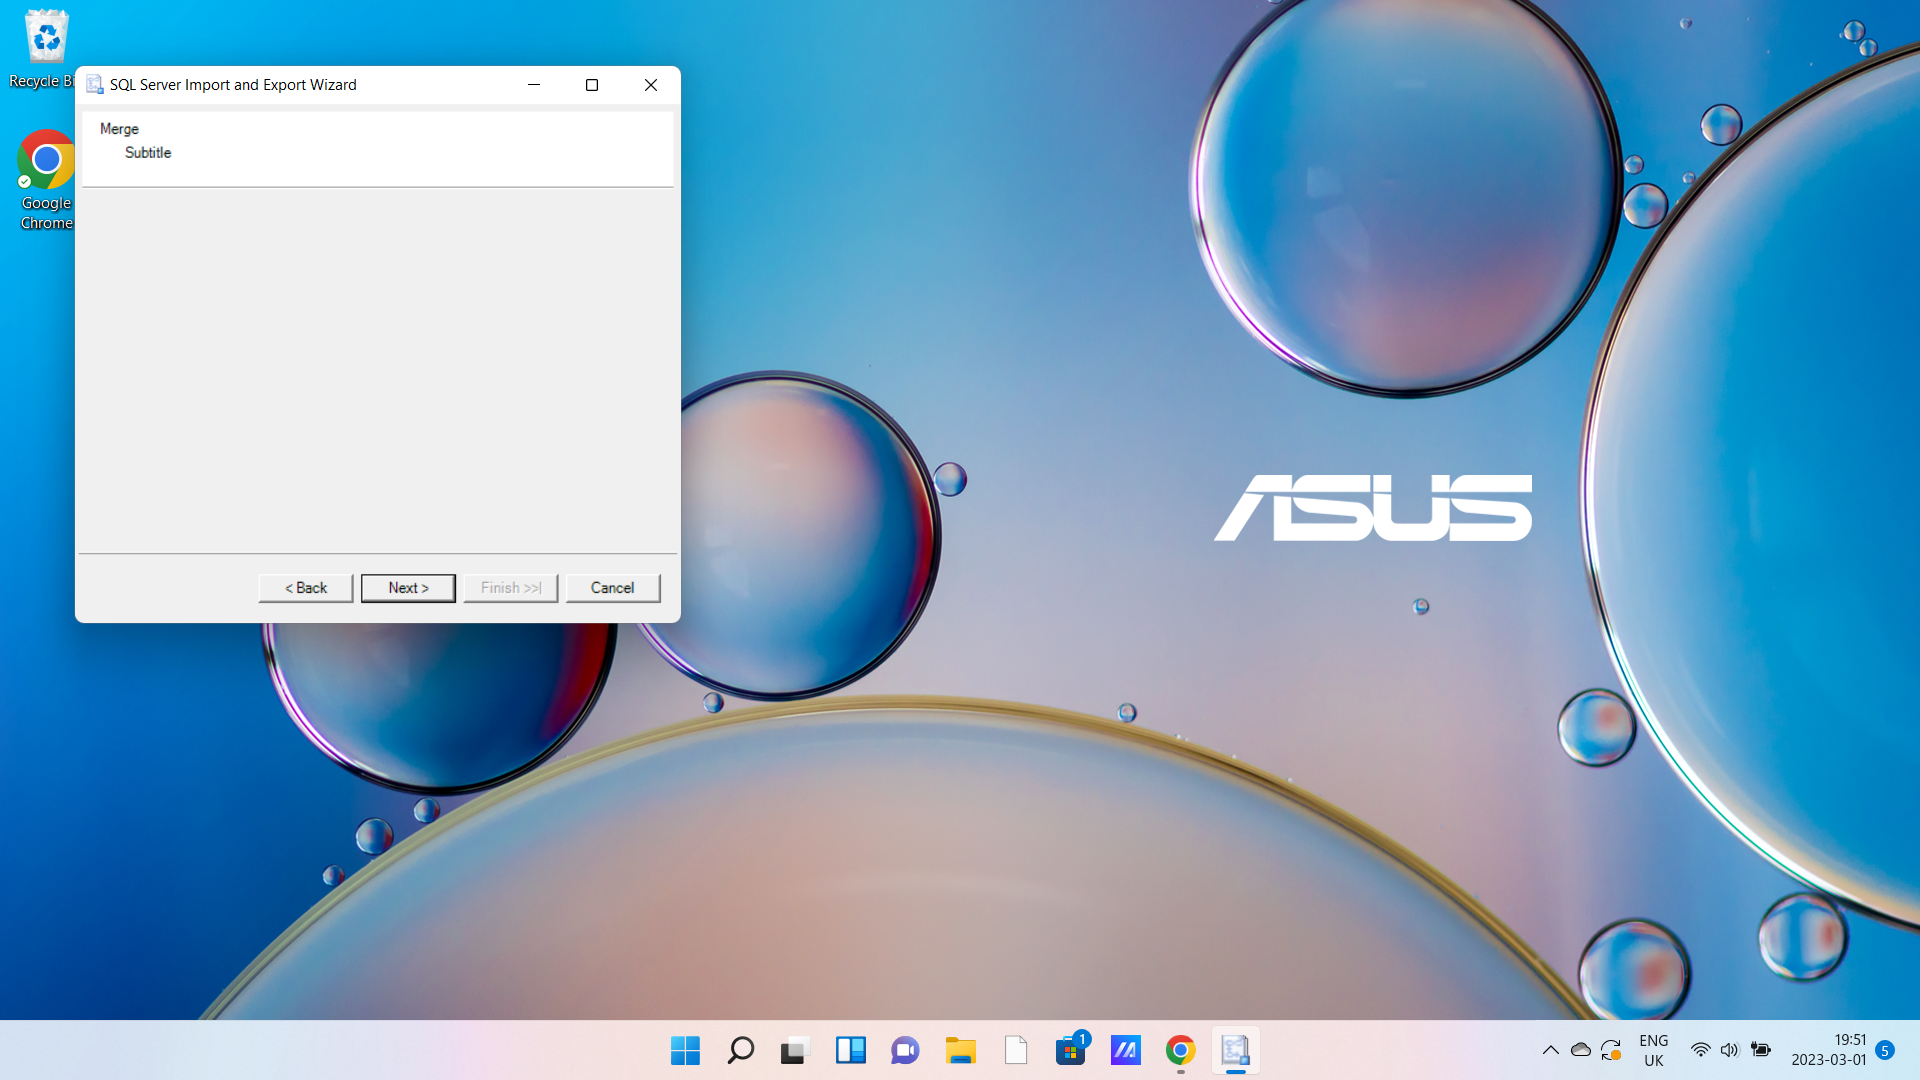The height and width of the screenshot is (1080, 1920).
Task: Cancel the SQL Server Import and Export Wizard
Action: pos(613,588)
